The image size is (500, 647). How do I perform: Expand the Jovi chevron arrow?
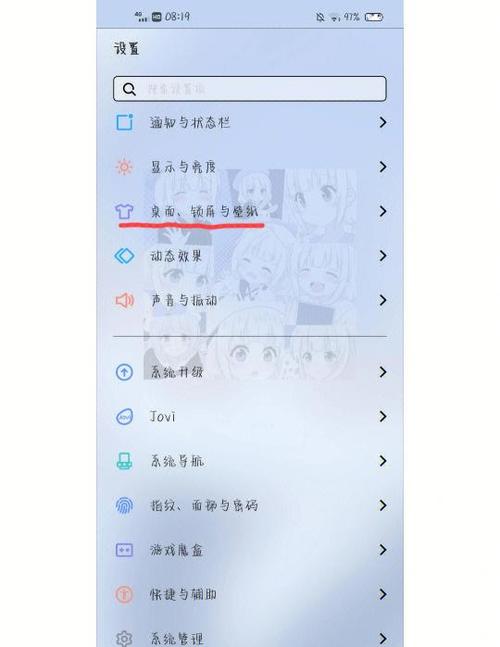pos(383,417)
